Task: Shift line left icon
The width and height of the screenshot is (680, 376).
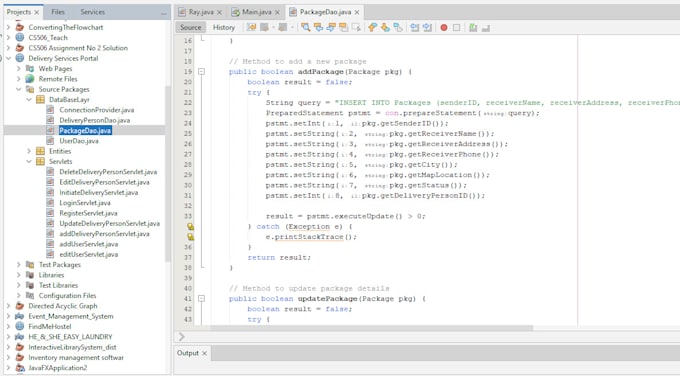Action: (415, 27)
